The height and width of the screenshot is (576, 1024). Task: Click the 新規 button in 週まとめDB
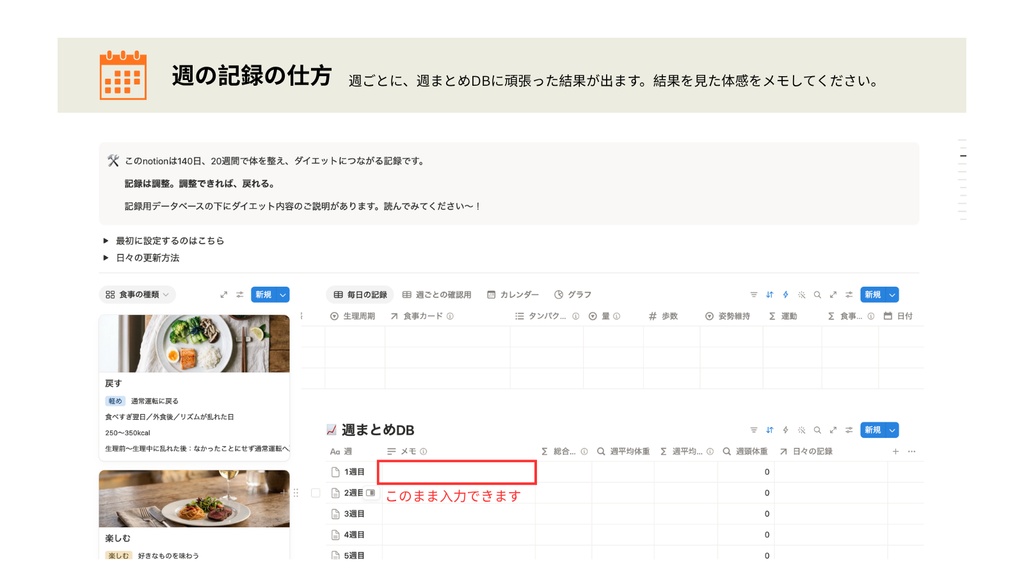[x=873, y=430]
